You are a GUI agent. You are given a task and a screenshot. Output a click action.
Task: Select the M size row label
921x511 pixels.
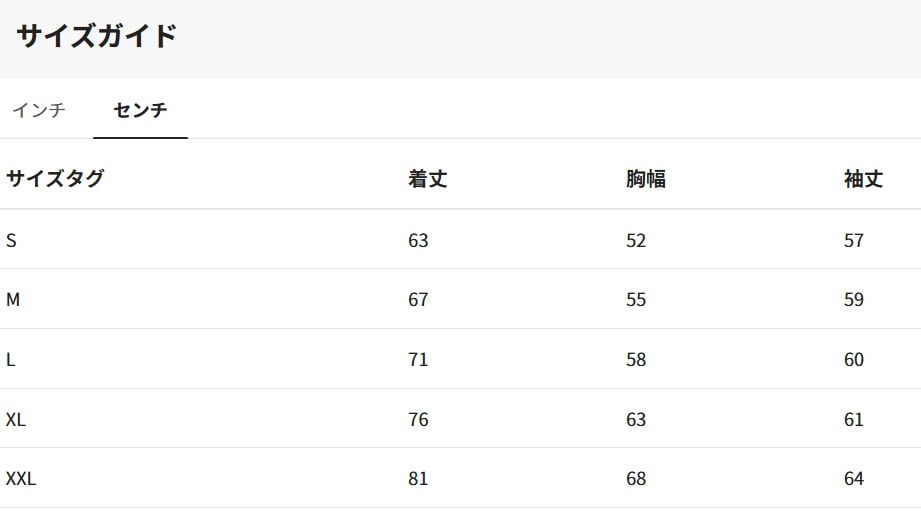(13, 300)
